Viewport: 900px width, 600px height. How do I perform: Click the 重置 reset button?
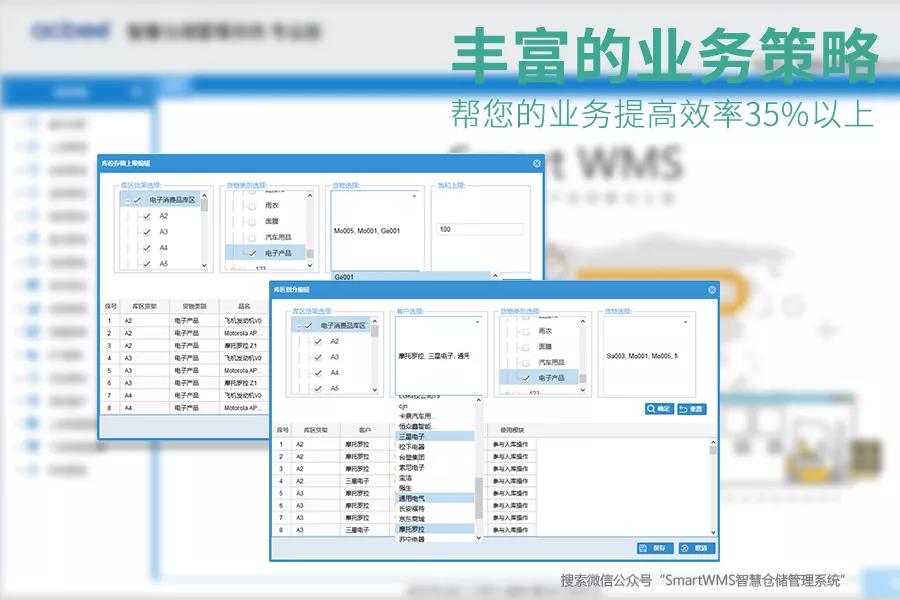tap(691, 409)
